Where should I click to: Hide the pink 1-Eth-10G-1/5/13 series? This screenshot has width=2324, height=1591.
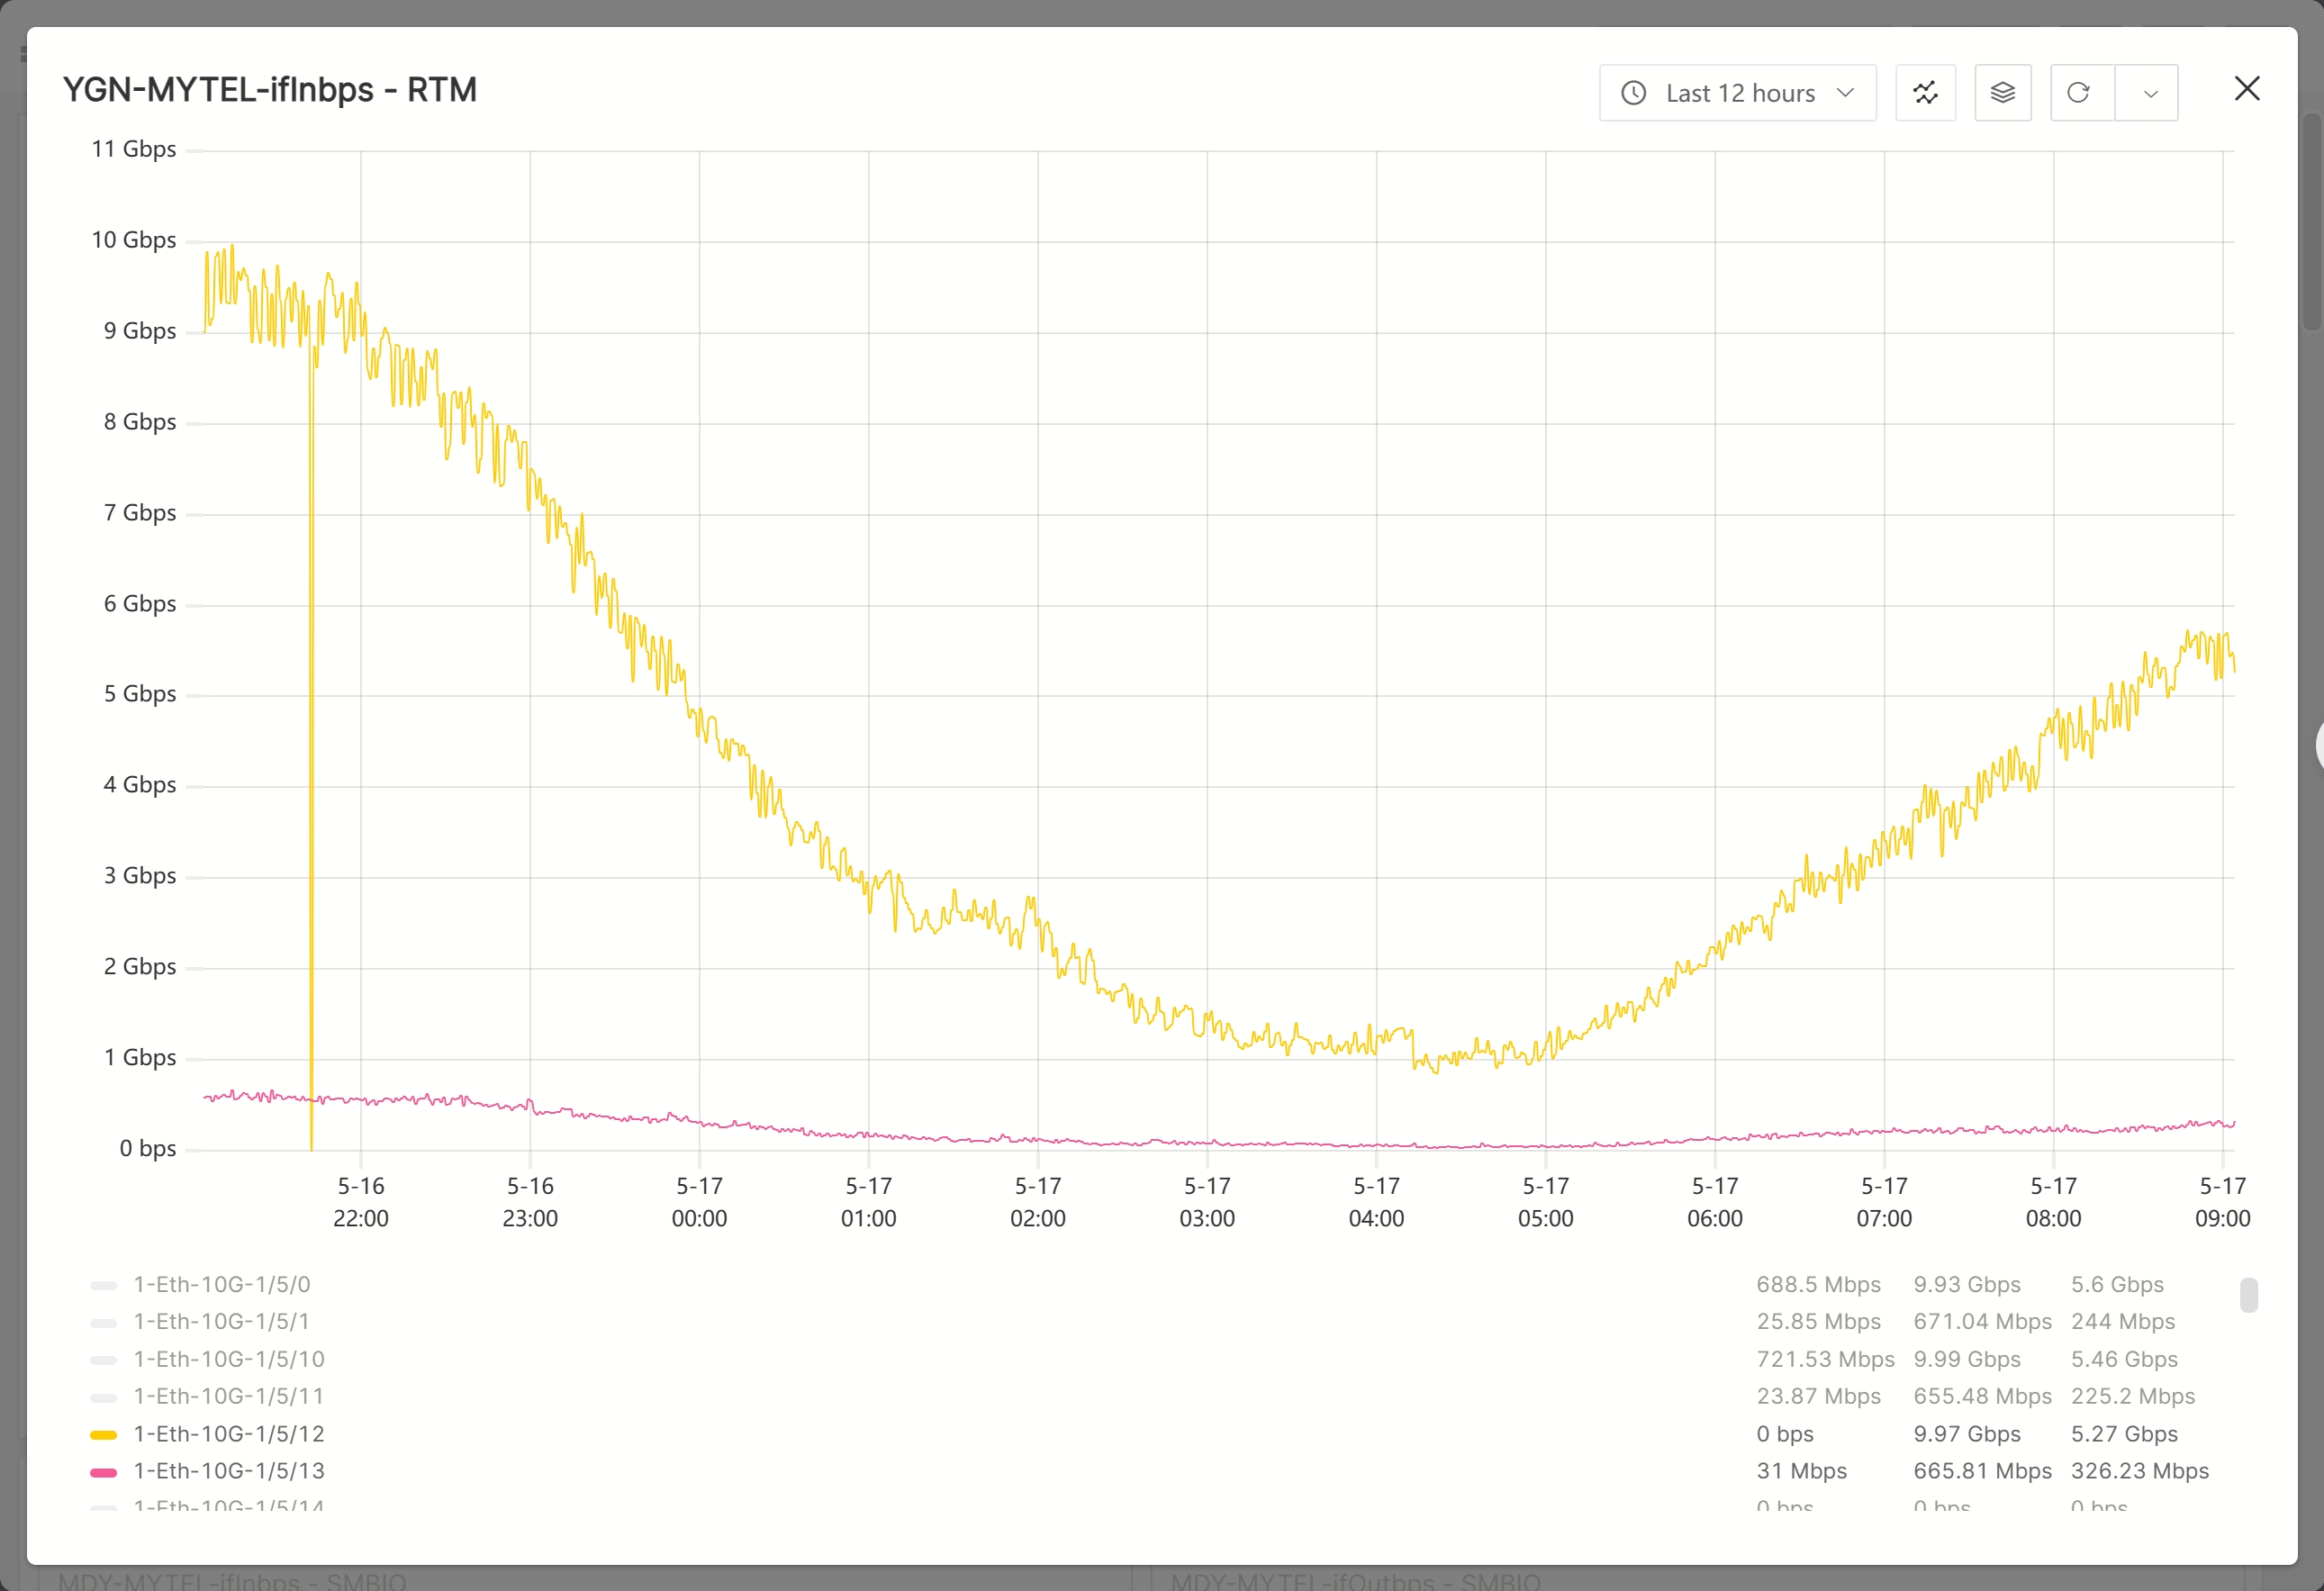229,1471
